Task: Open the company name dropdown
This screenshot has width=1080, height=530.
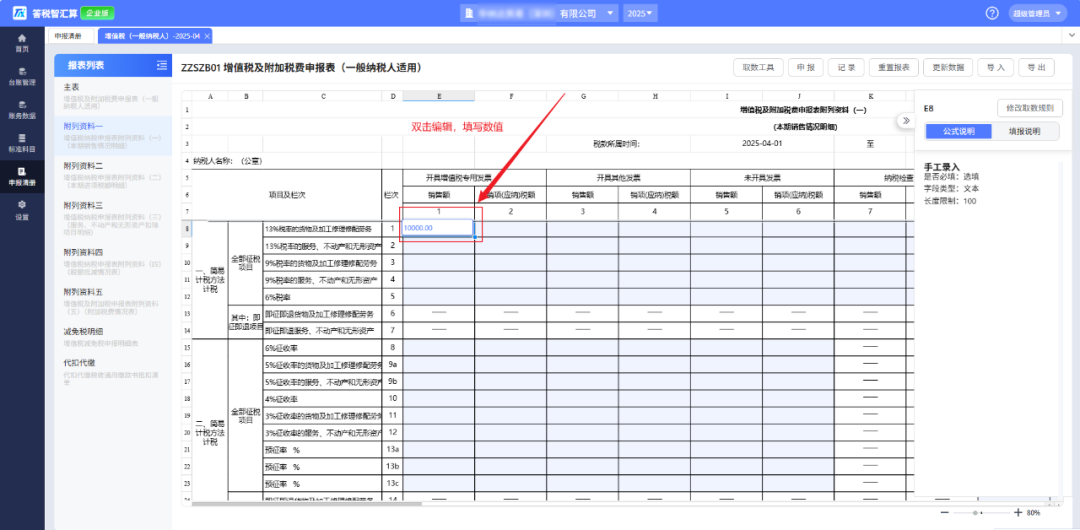Action: coord(542,13)
